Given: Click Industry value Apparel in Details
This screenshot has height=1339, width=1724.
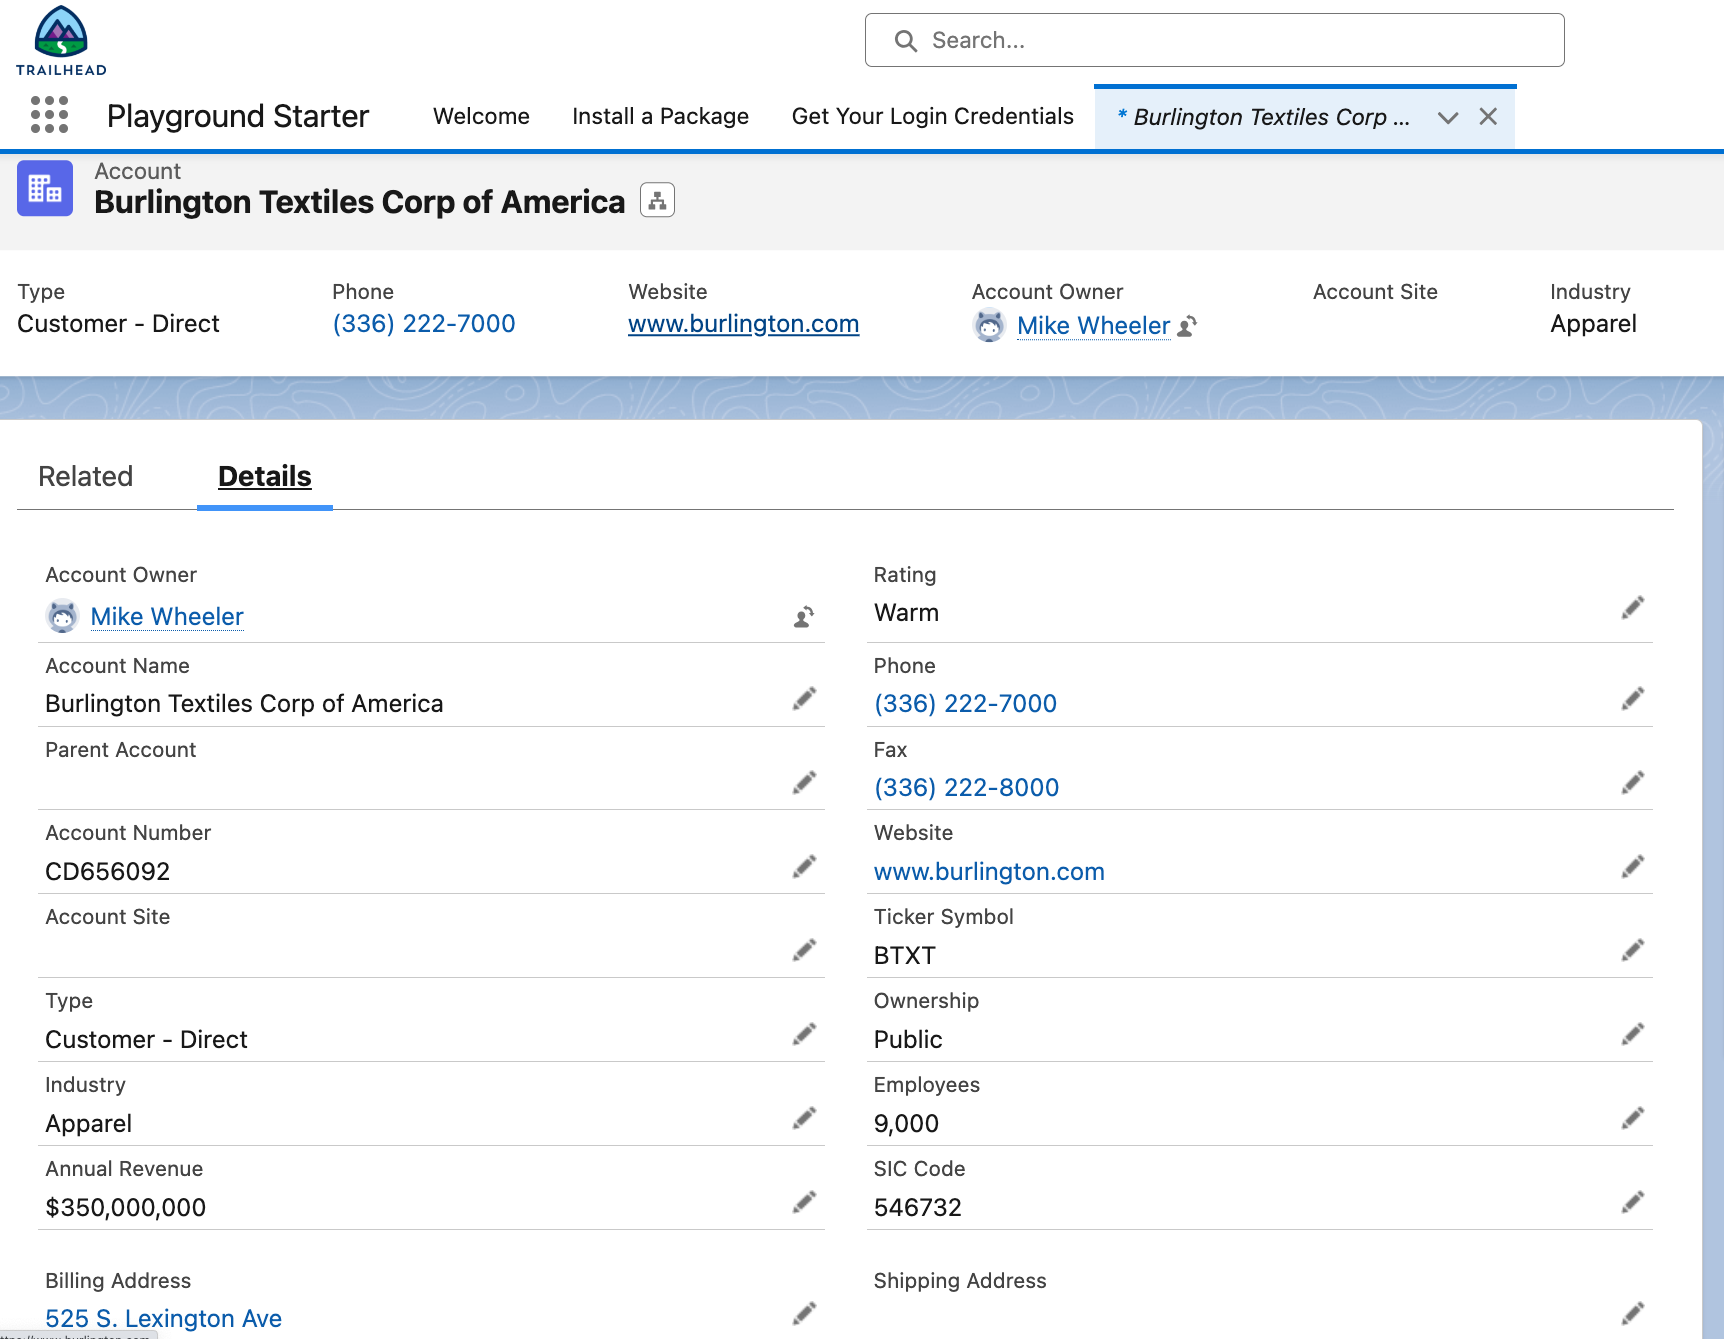Looking at the screenshot, I should point(89,1124).
